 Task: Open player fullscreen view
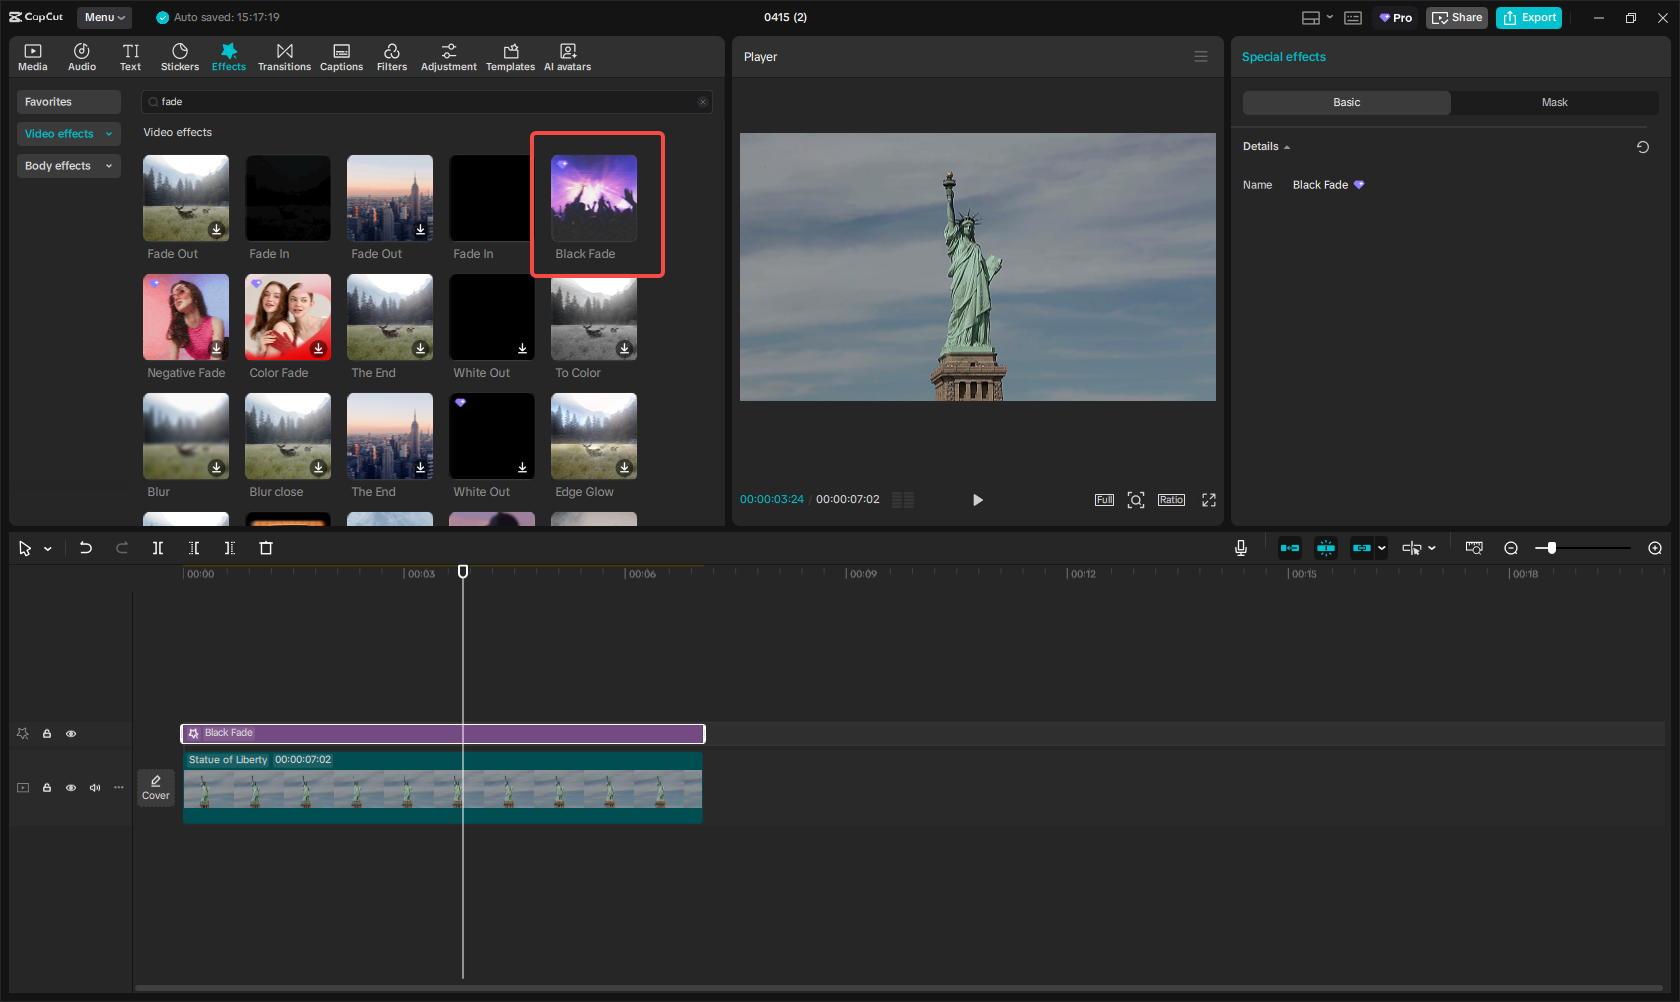1208,500
